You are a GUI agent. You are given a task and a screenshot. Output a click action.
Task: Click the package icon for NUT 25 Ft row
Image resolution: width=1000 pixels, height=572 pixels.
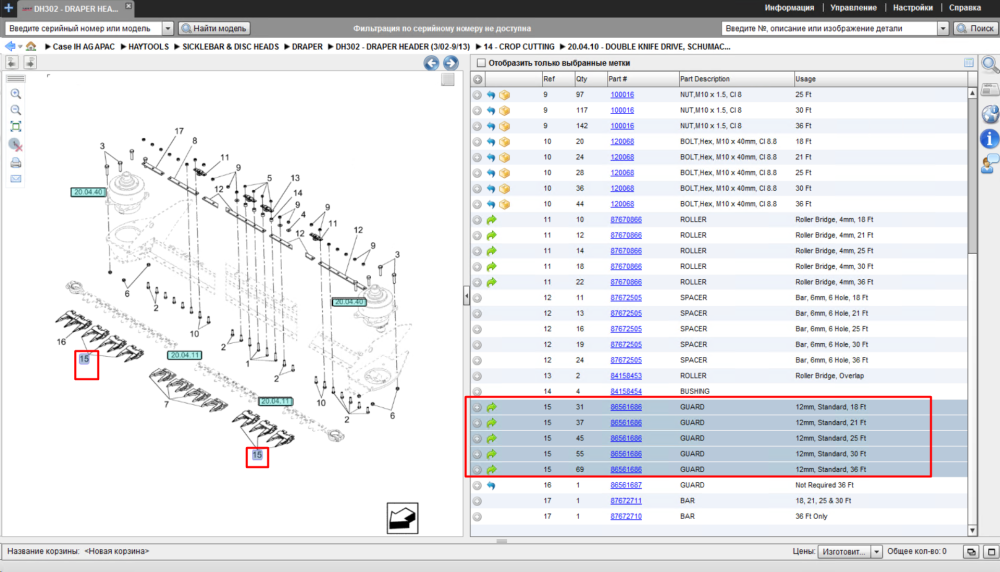(x=504, y=94)
